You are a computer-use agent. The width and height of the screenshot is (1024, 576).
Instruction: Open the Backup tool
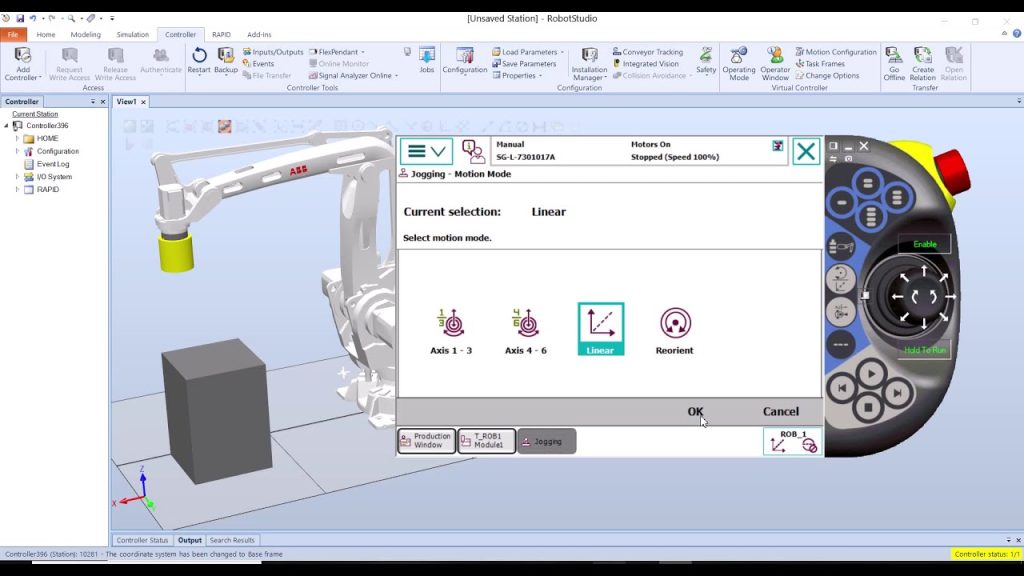pyautogui.click(x=226, y=61)
